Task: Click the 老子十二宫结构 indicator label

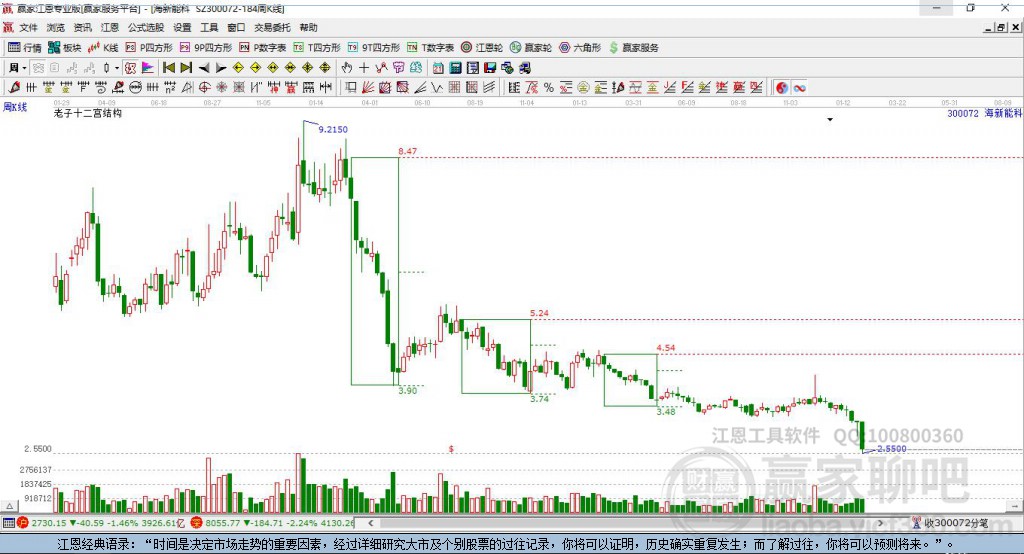Action: [88, 113]
